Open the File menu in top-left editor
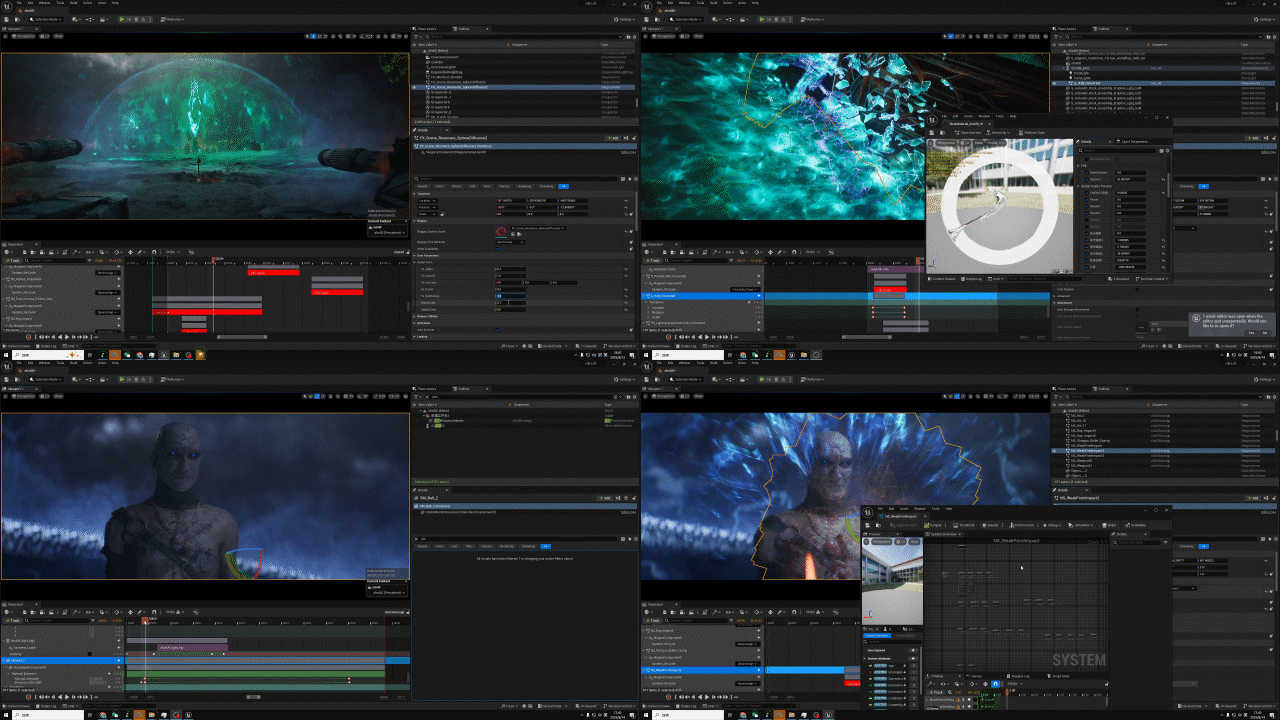This screenshot has width=1280, height=720. click(19, 2)
